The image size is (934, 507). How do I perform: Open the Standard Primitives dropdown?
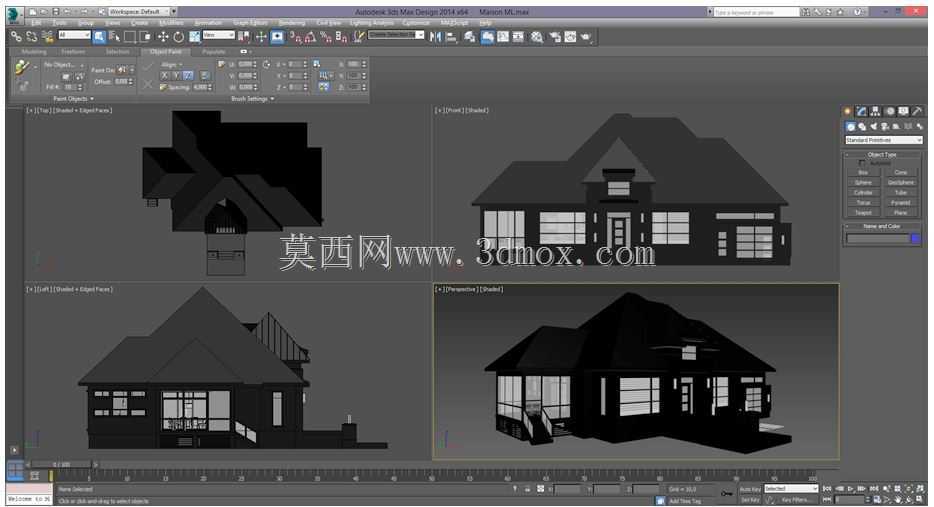(x=884, y=140)
